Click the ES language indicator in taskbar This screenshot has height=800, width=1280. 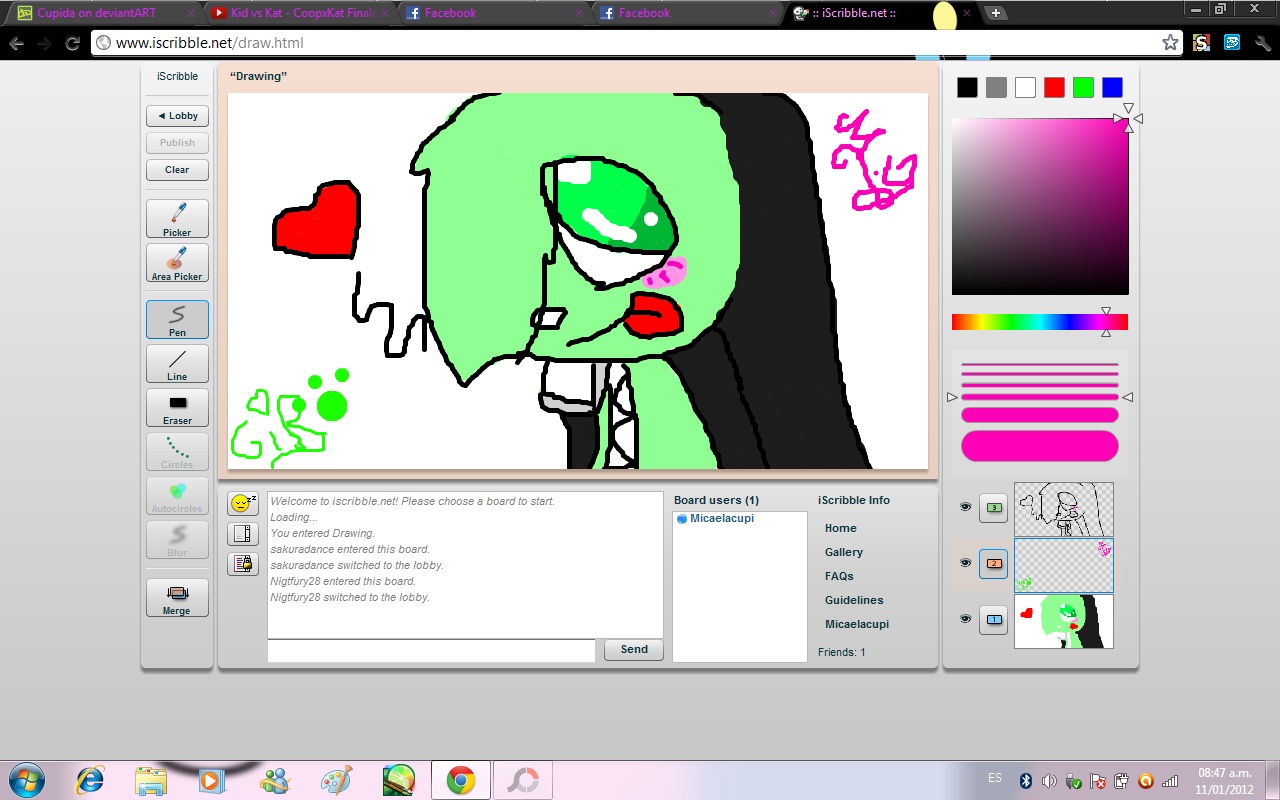(x=995, y=778)
